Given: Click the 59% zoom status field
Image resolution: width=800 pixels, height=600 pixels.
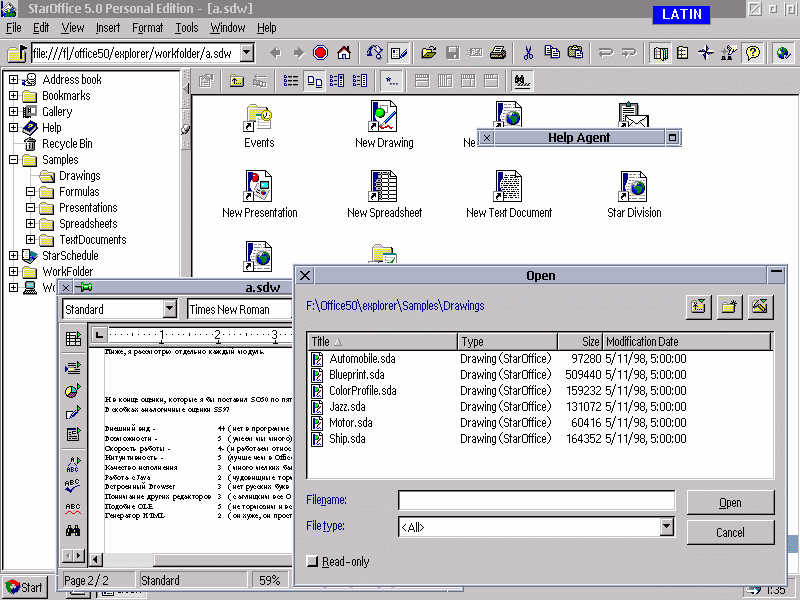Looking at the screenshot, I should tap(269, 580).
